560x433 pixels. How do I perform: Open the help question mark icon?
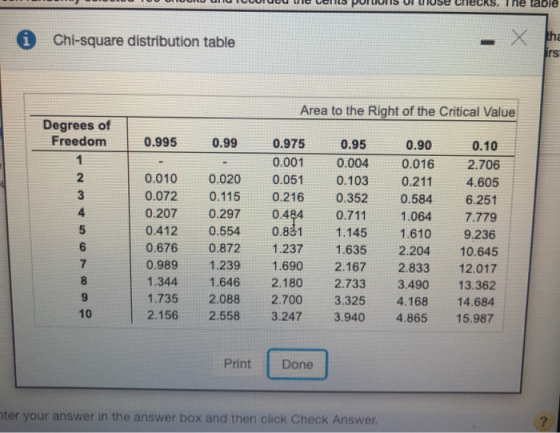tap(543, 422)
